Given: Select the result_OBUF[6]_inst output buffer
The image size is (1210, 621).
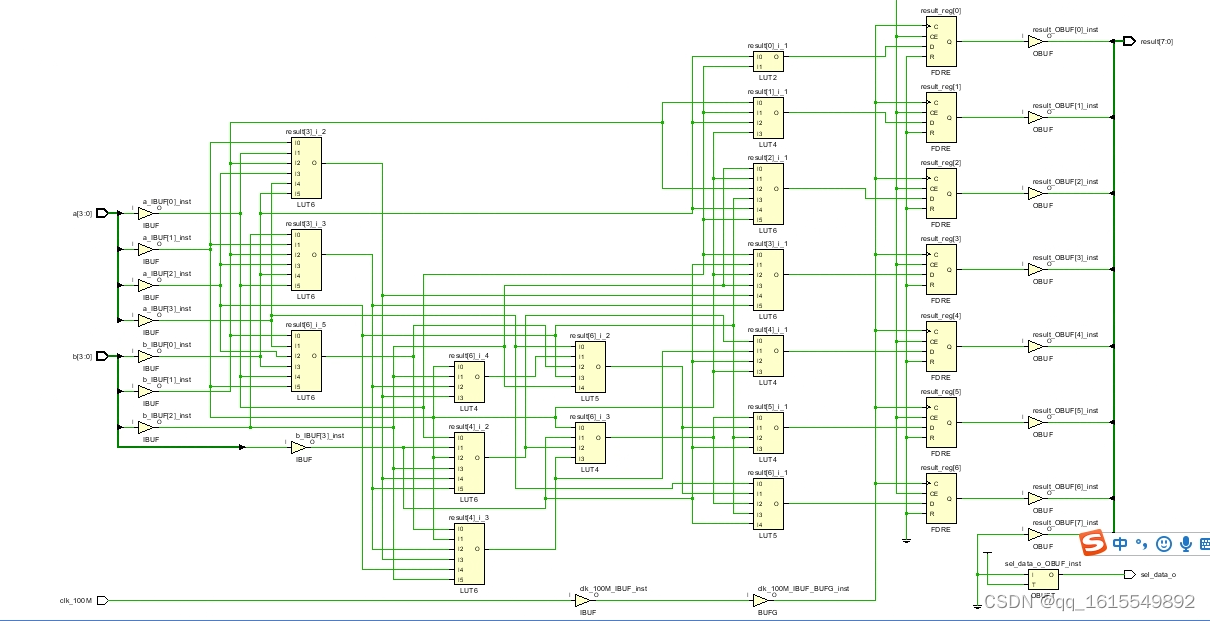Looking at the screenshot, I should tap(1035, 498).
